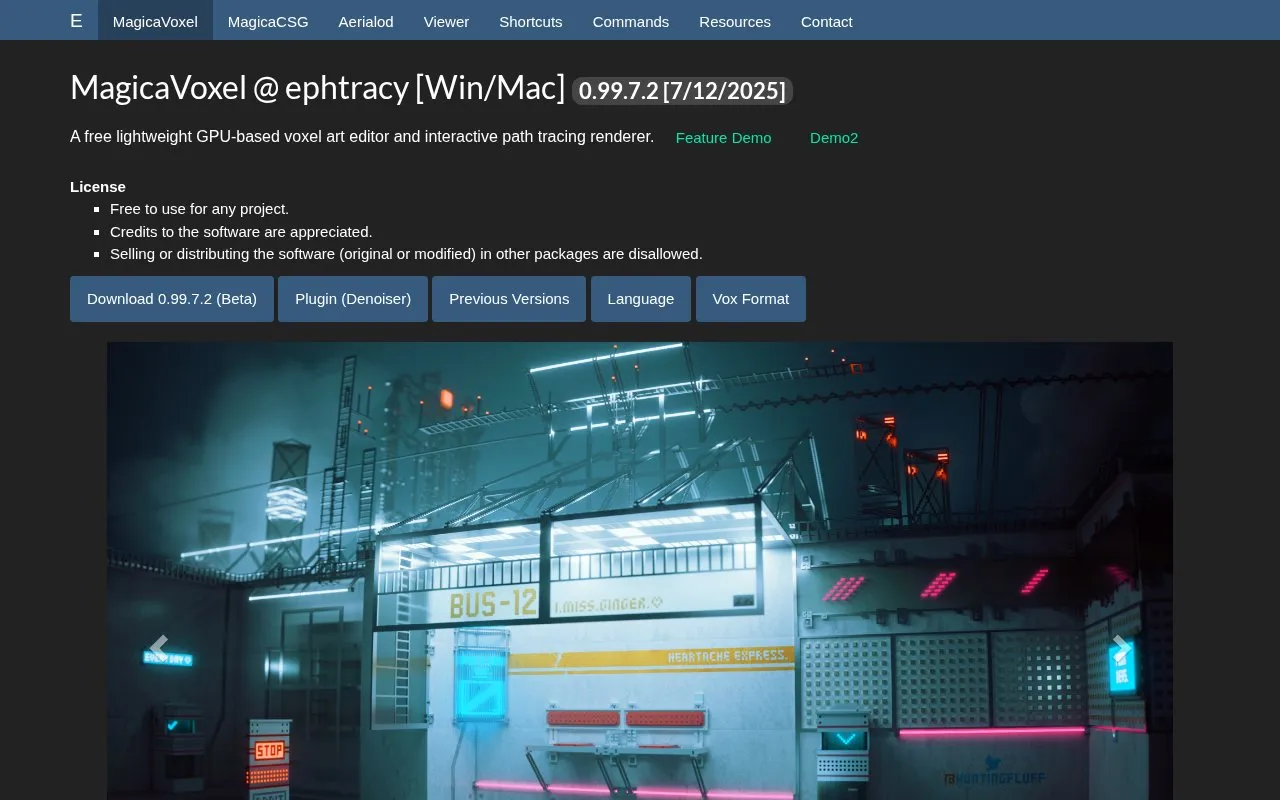The height and width of the screenshot is (800, 1280).
Task: Open the Resources nav item
Action: 735,21
